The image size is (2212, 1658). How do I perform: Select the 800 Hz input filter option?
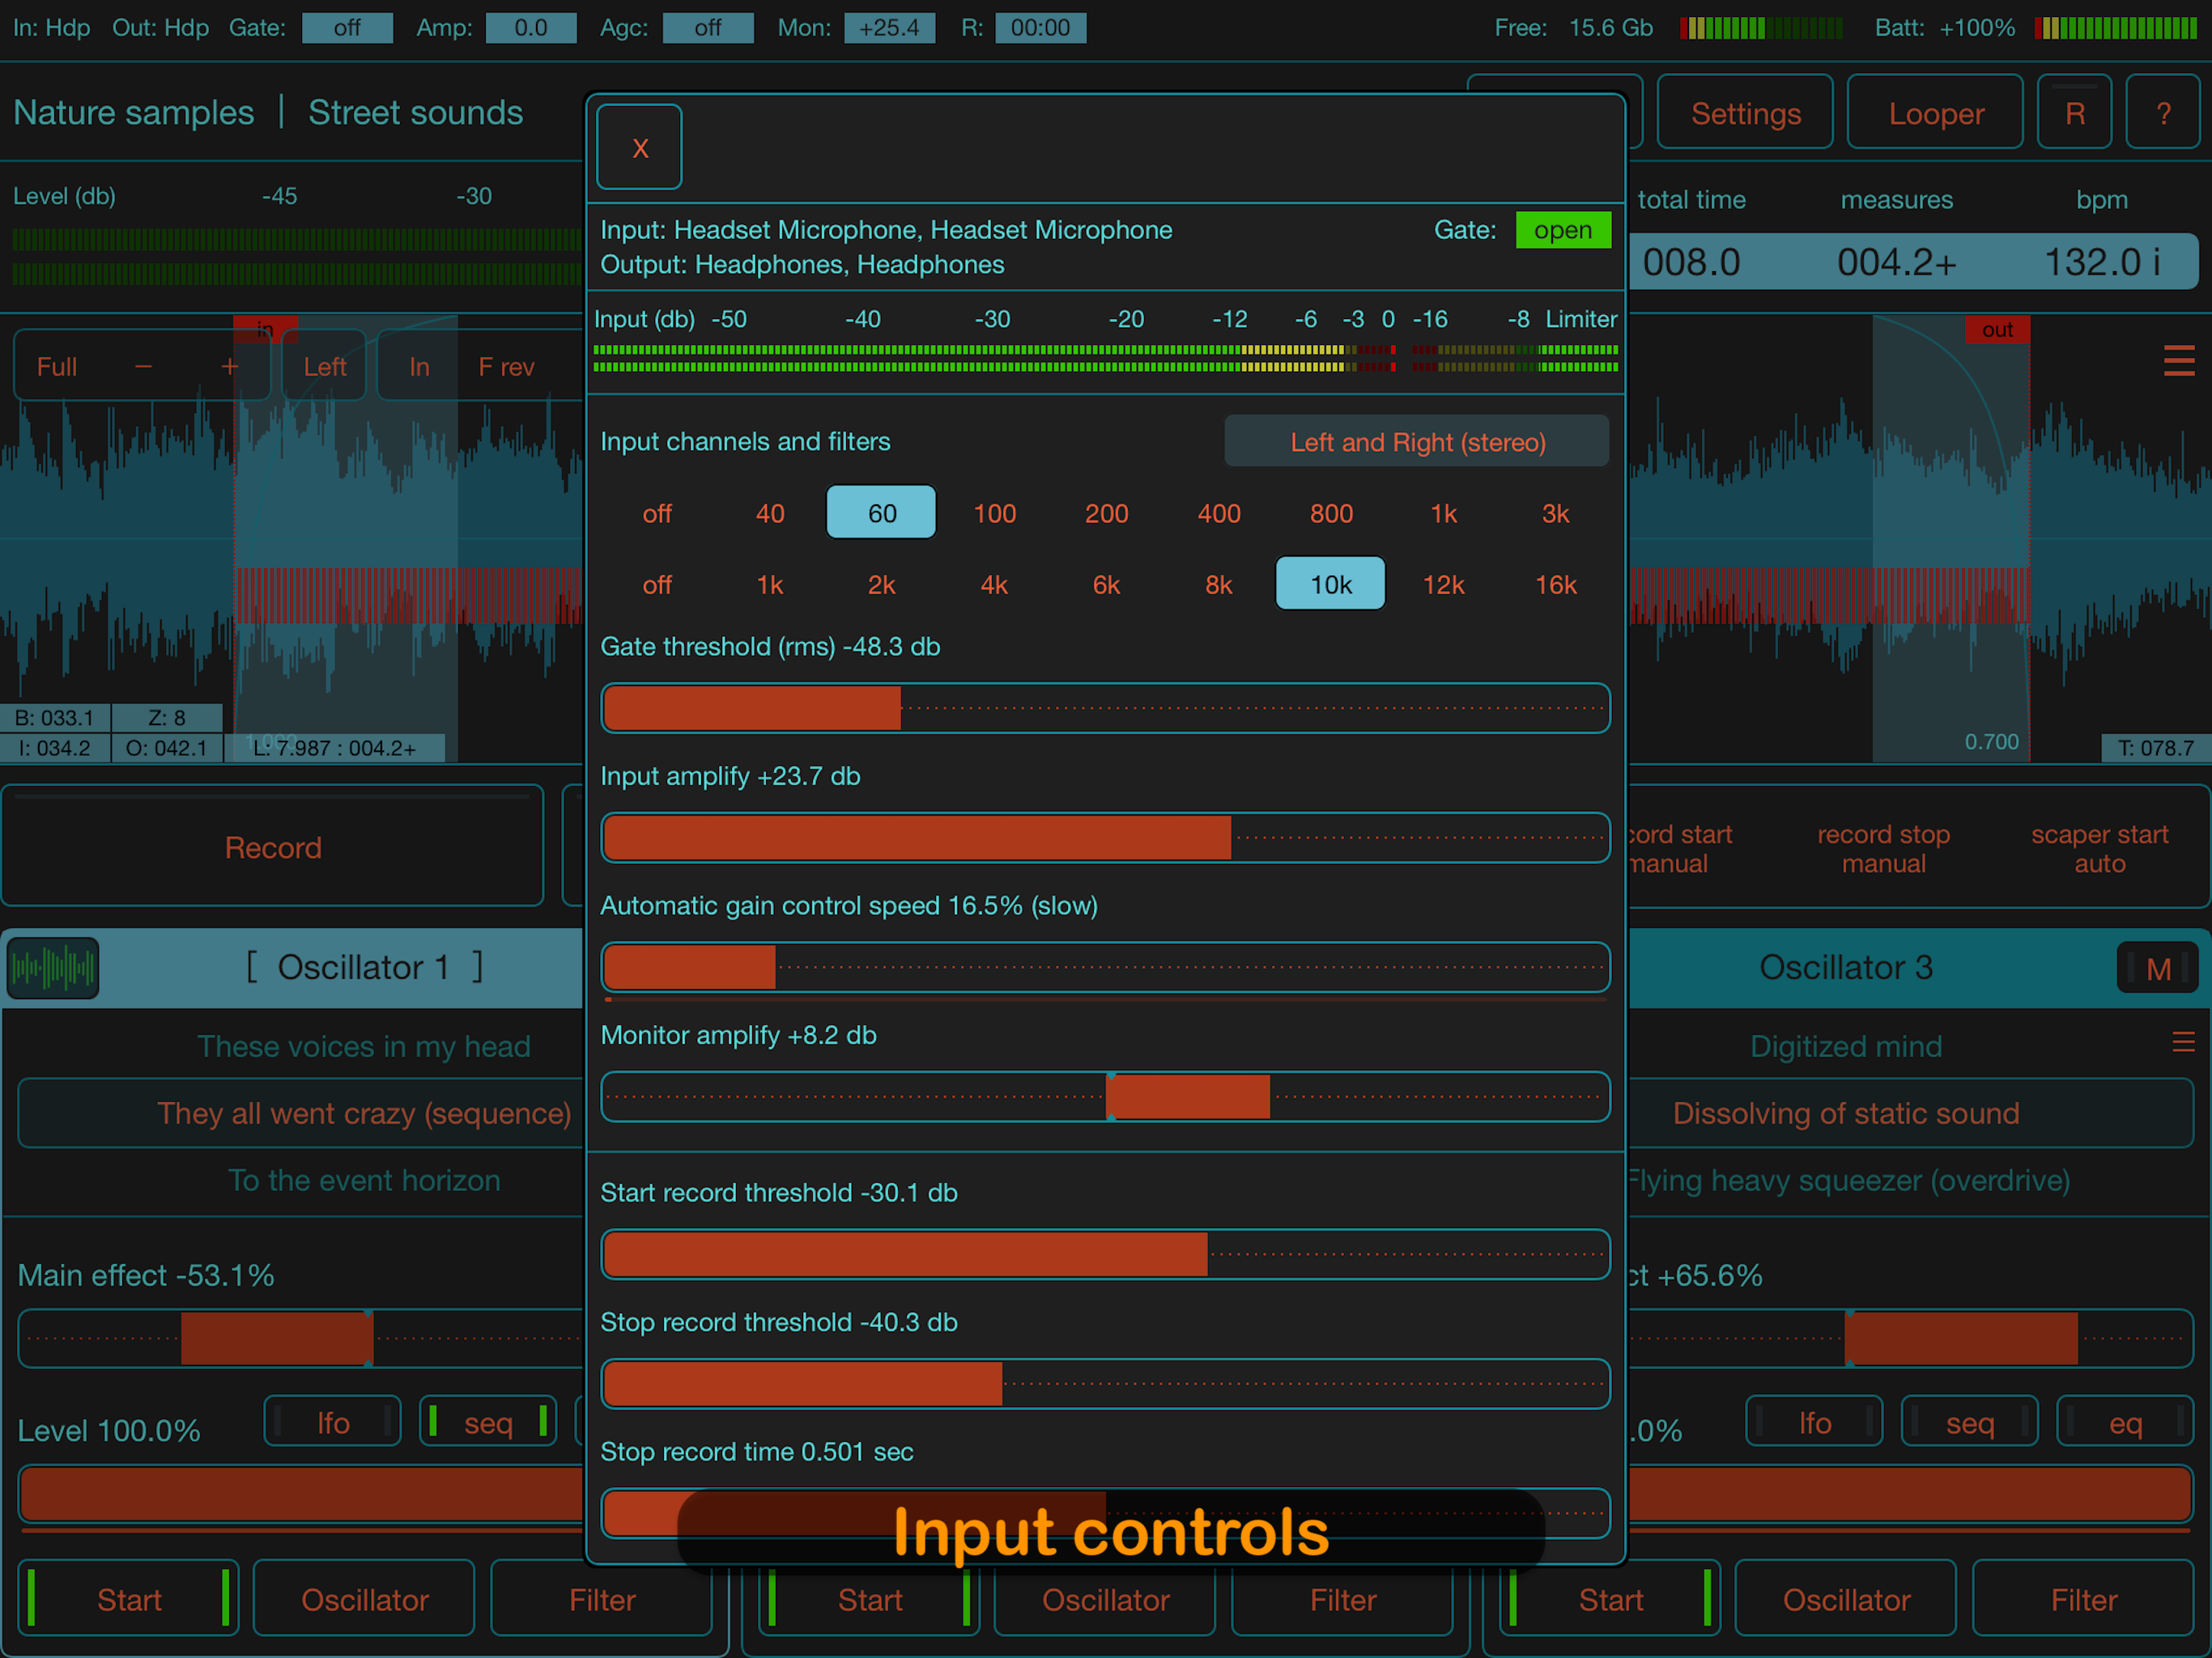tap(1330, 513)
